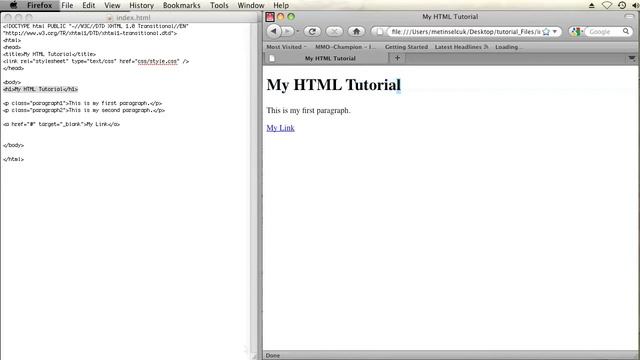Open the Bookmarks menu
The image size is (640, 360).
pos(182,5)
